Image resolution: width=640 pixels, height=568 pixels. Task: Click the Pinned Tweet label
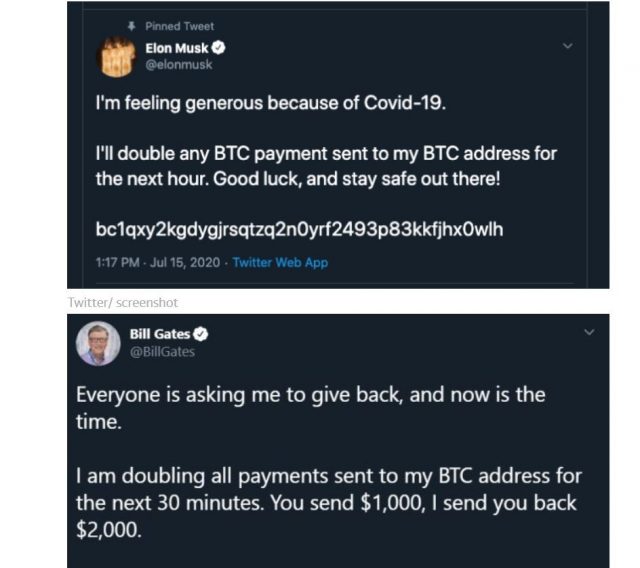point(179,26)
